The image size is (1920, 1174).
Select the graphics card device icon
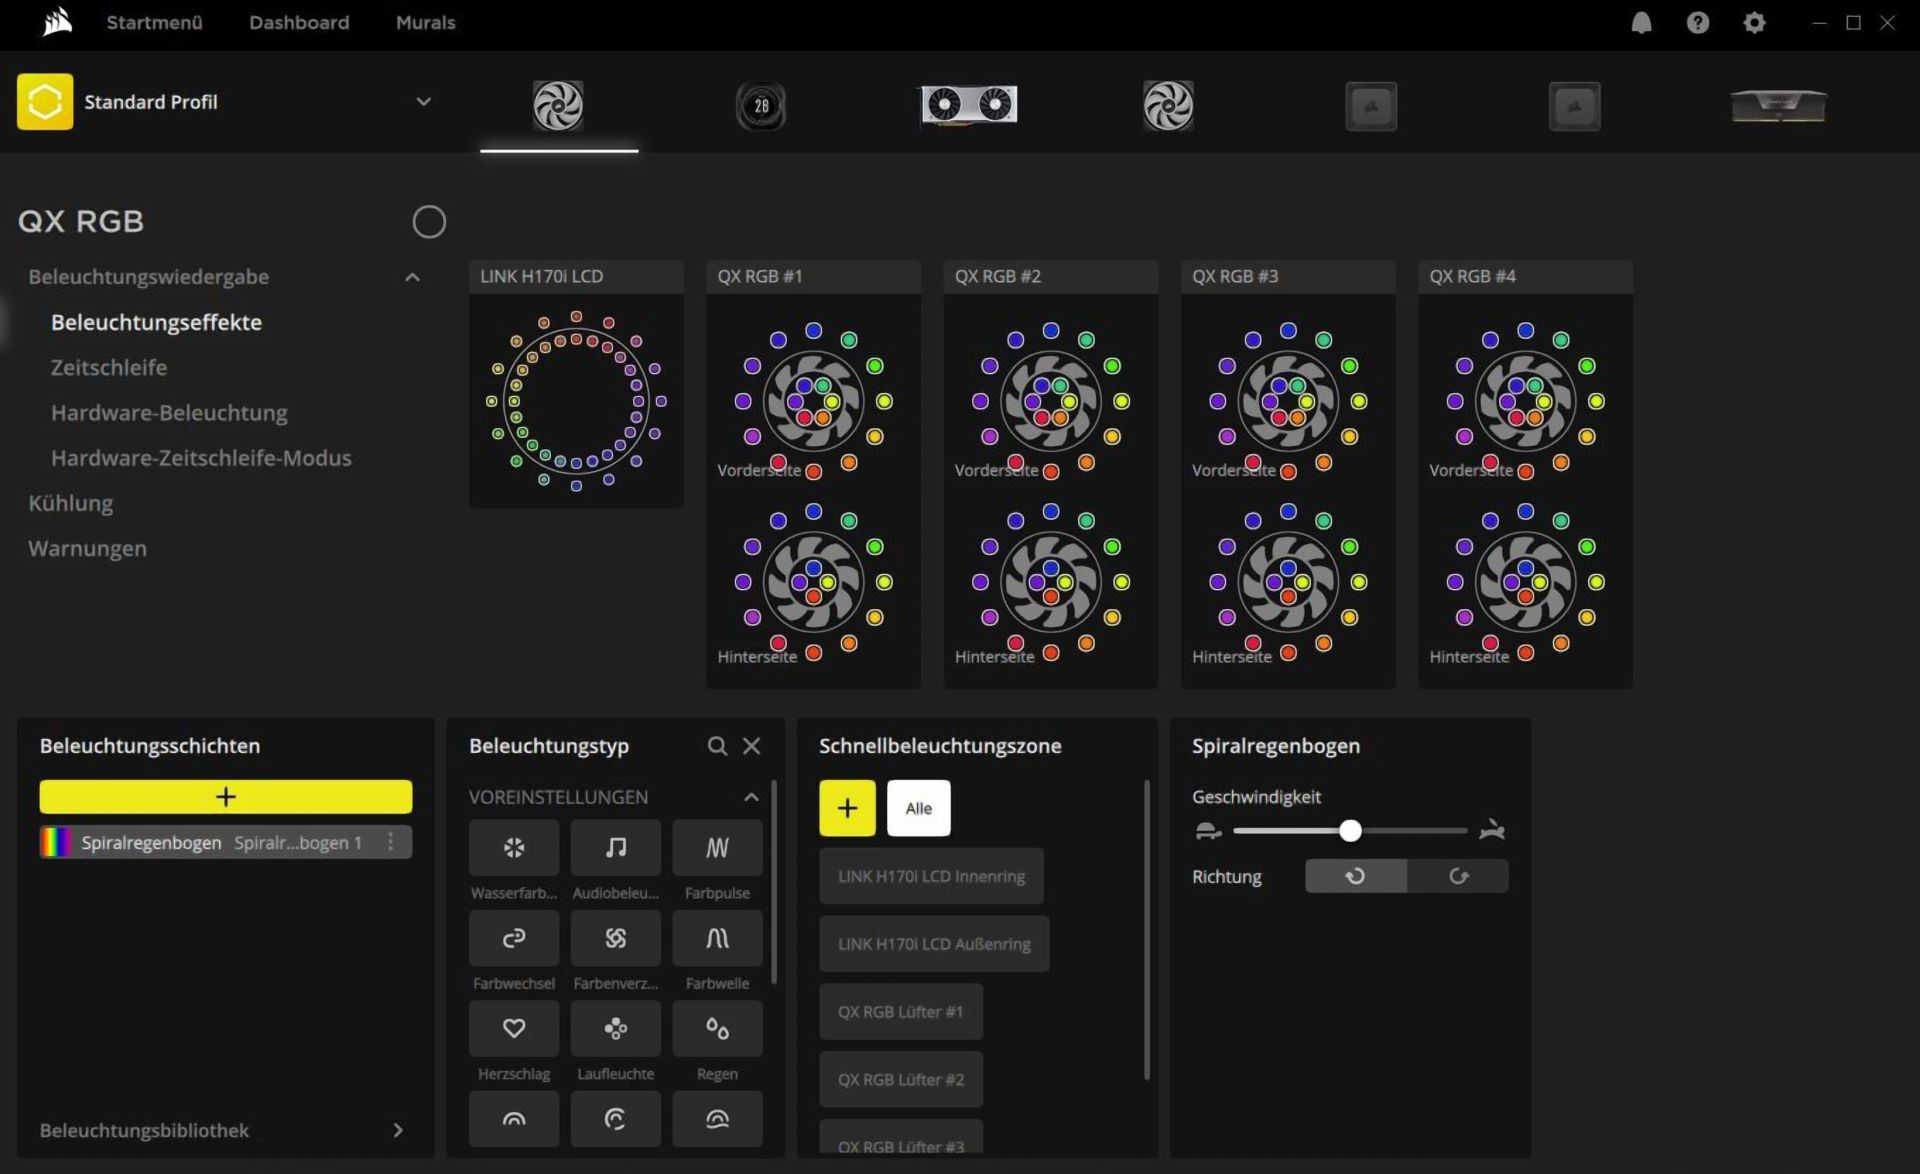pyautogui.click(x=969, y=104)
